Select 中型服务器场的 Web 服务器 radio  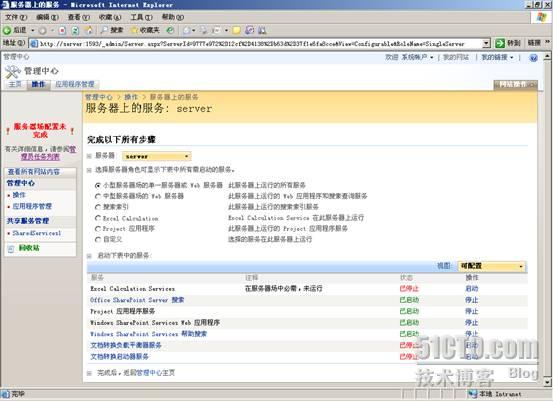(98, 196)
